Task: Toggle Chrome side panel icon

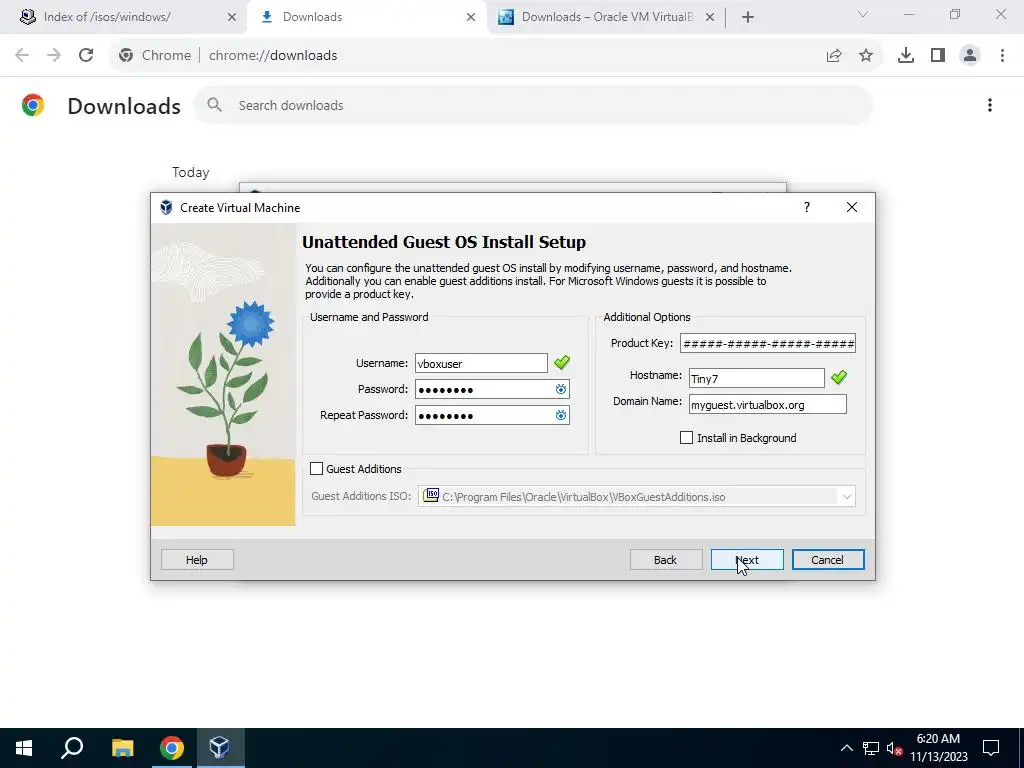Action: (938, 55)
